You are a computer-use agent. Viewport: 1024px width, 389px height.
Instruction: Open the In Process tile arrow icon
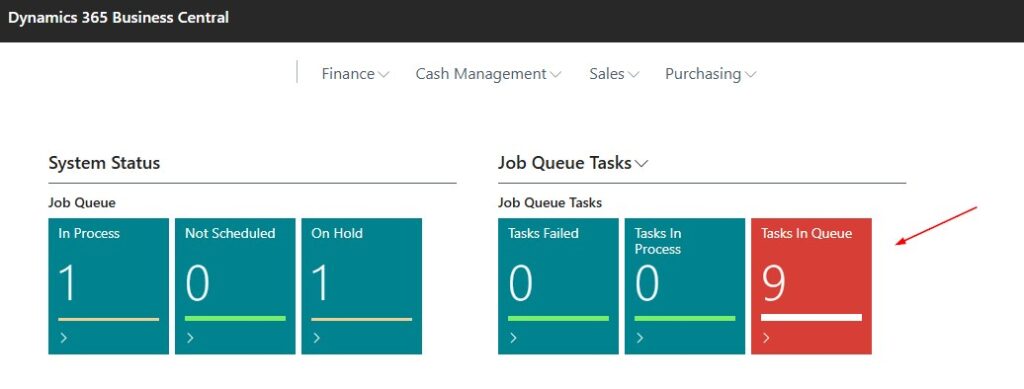coord(63,338)
